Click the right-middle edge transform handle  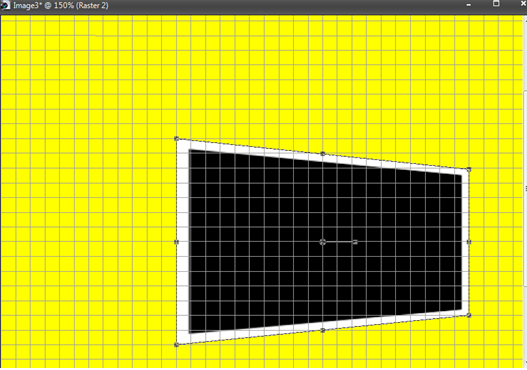pyautogui.click(x=469, y=242)
